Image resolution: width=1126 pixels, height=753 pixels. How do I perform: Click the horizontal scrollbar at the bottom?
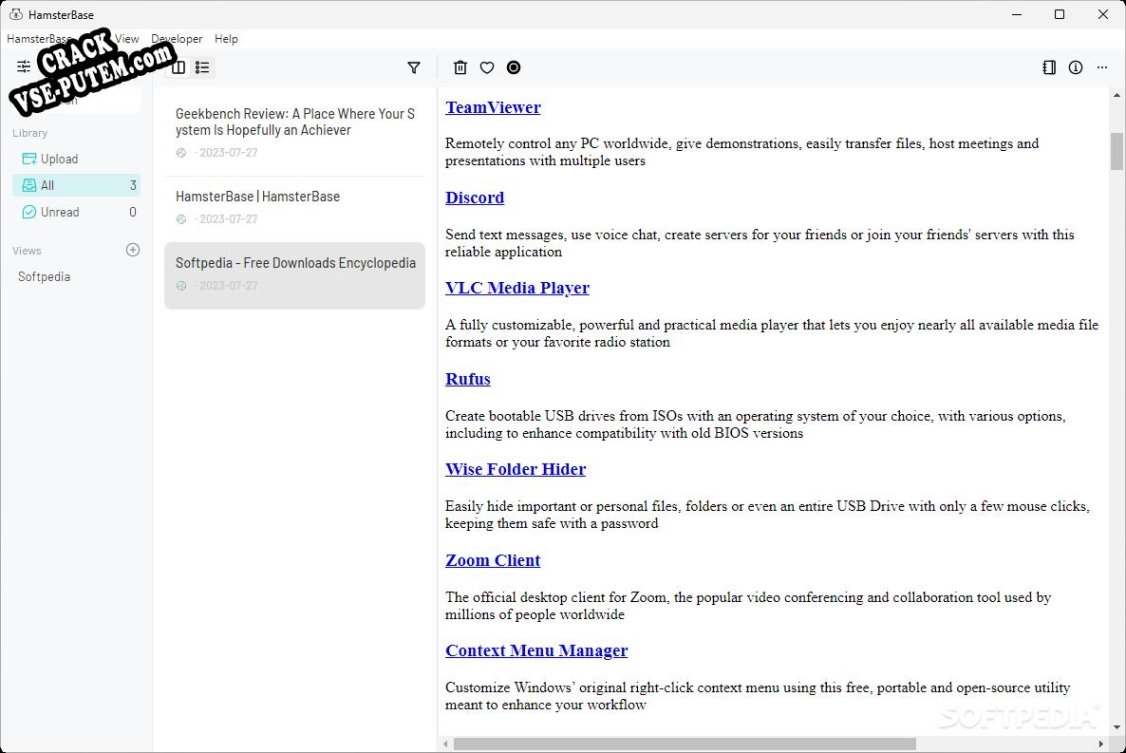click(684, 744)
